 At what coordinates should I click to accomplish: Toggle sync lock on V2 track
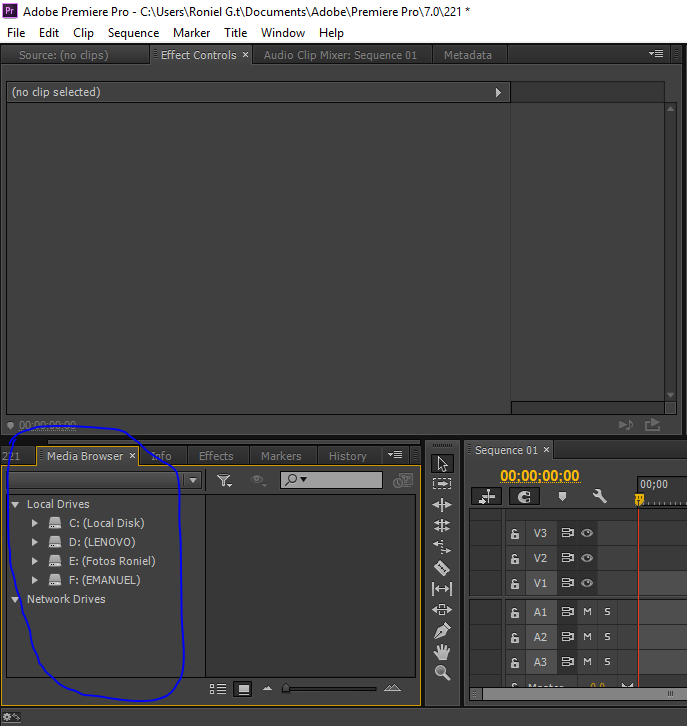(568, 558)
